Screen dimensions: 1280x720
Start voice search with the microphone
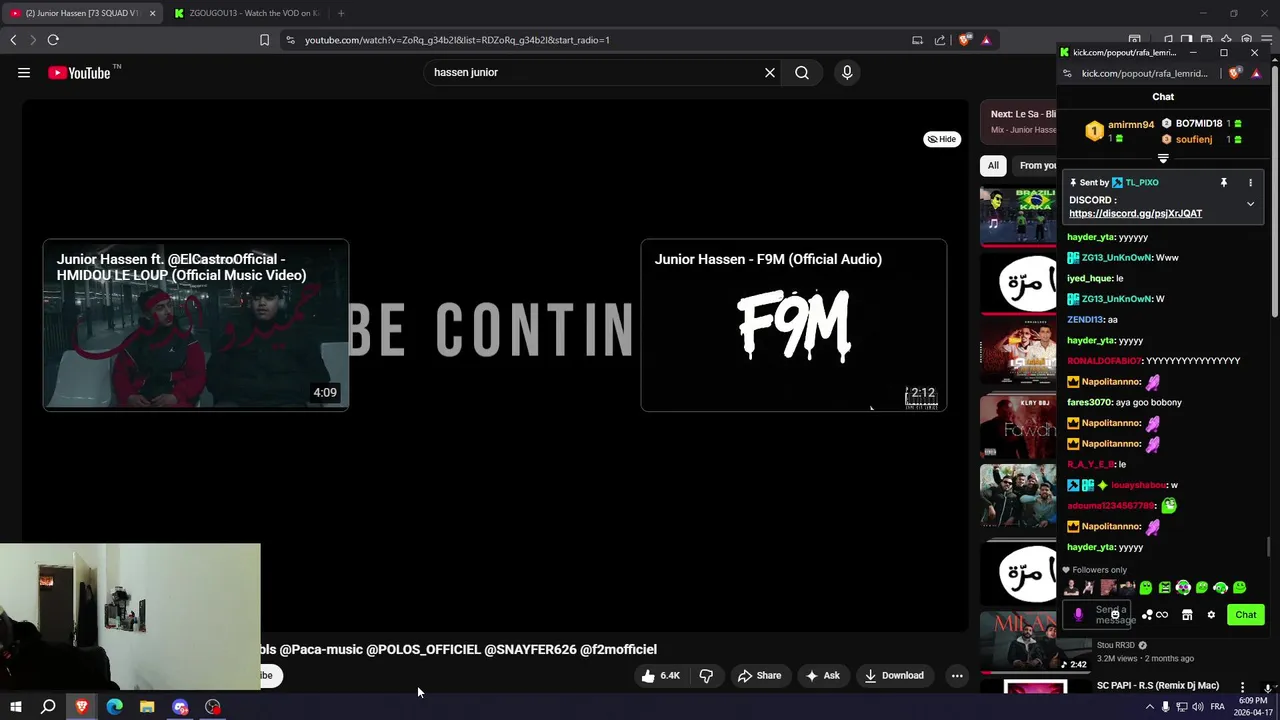(x=847, y=72)
